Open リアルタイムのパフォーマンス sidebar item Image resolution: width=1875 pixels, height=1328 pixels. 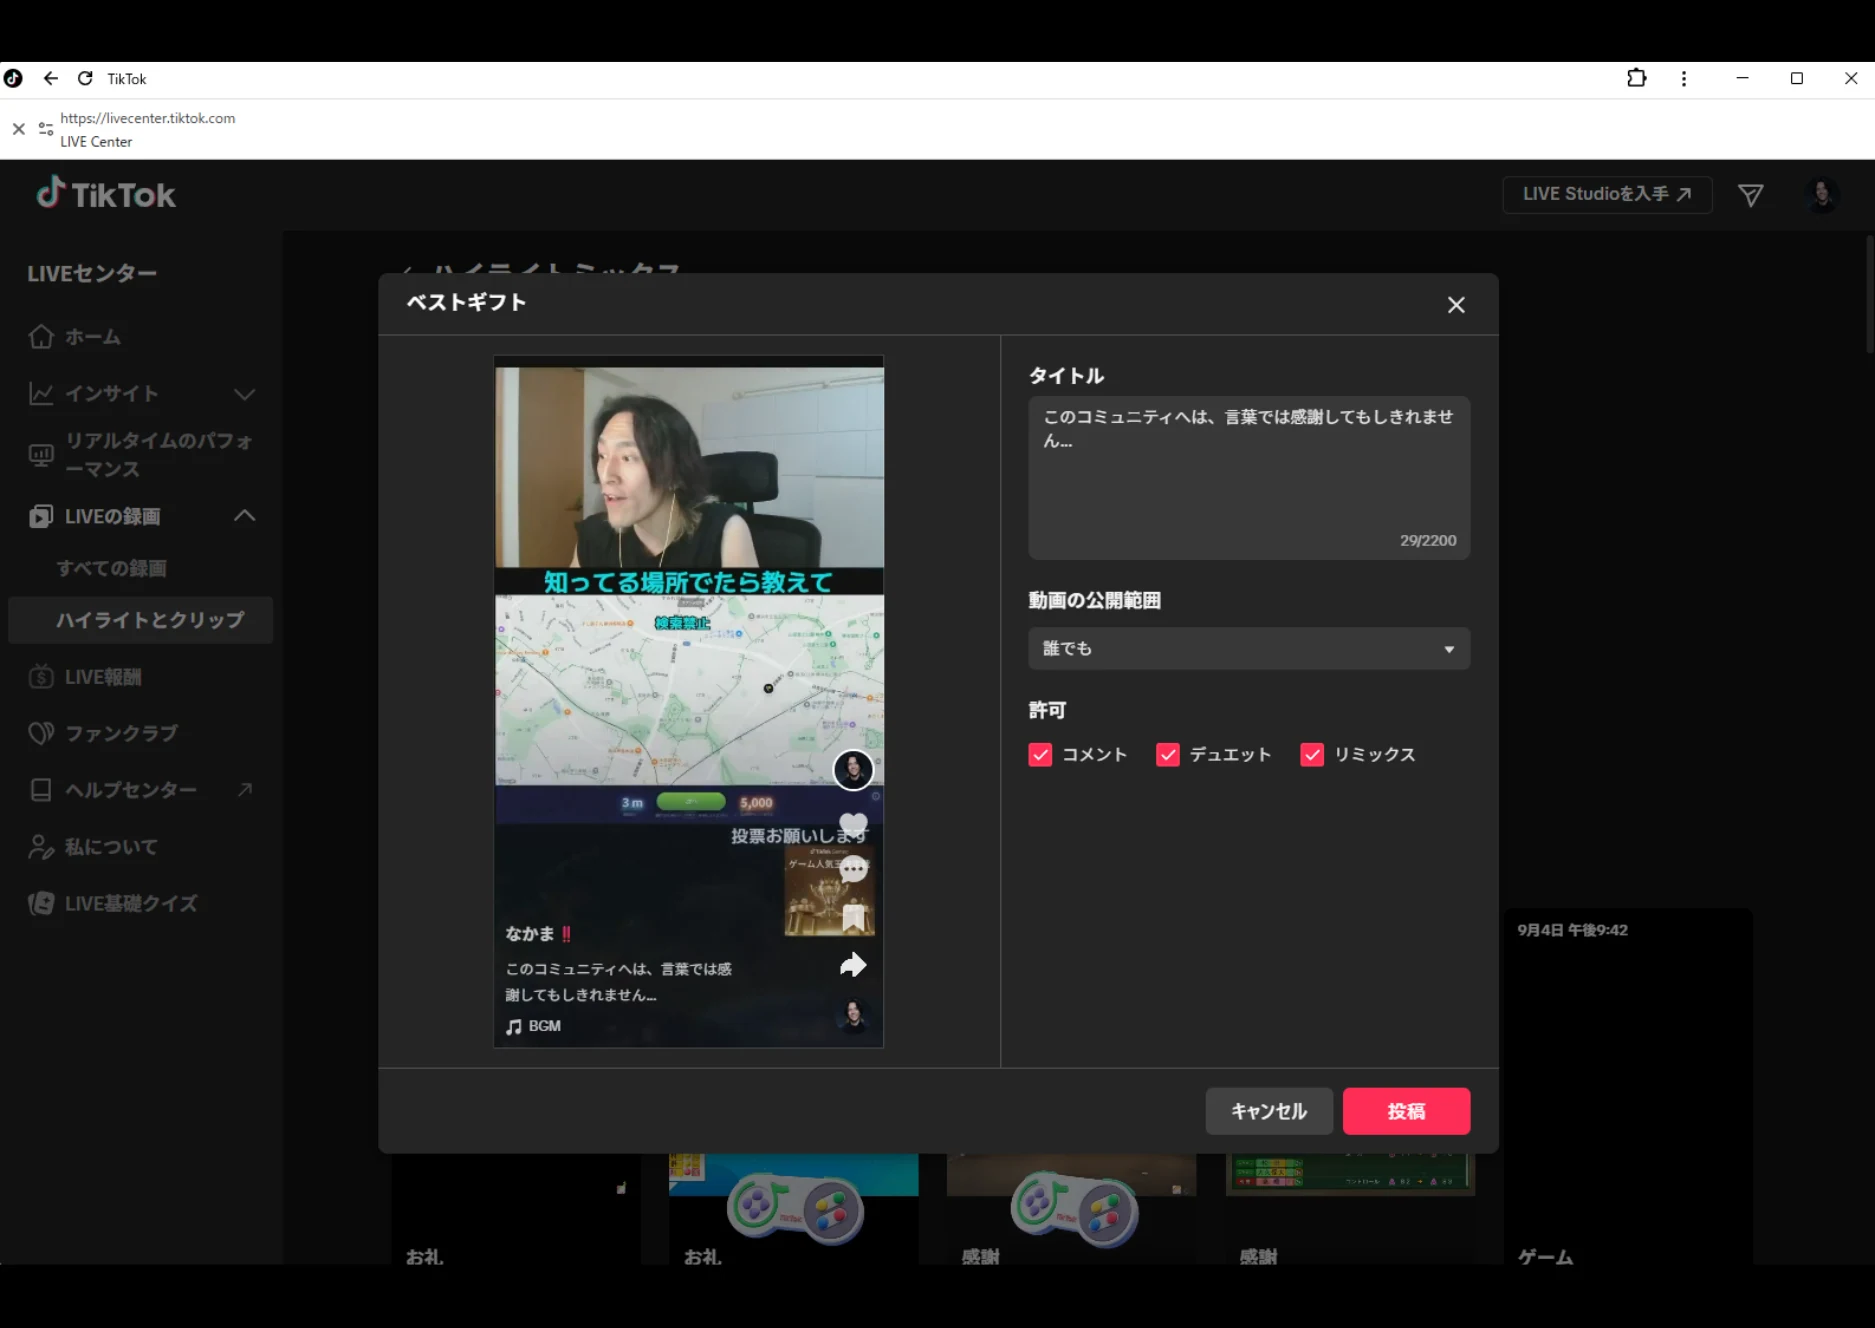coord(140,455)
